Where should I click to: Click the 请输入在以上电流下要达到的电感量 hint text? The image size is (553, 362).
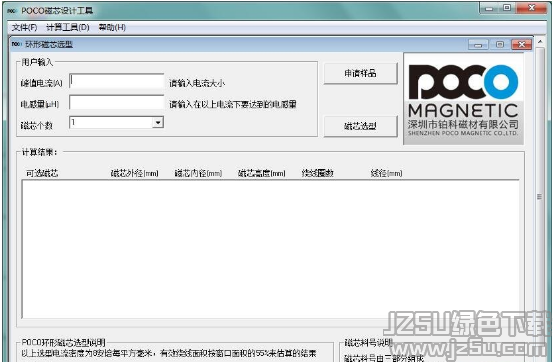point(233,104)
